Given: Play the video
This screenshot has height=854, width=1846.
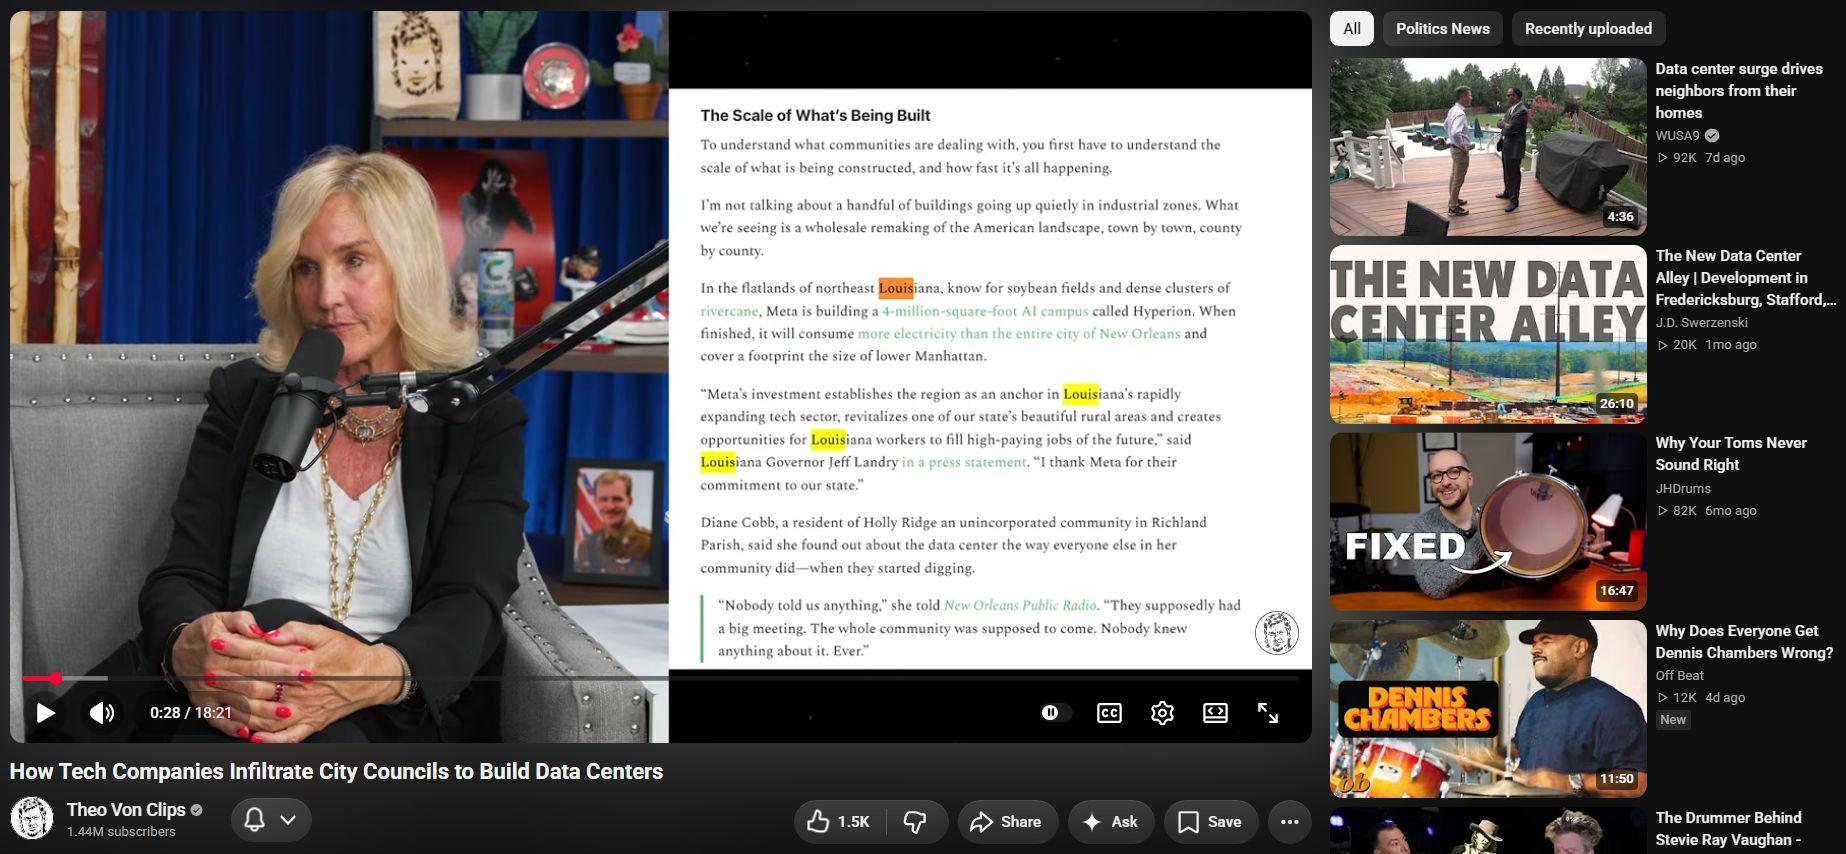Looking at the screenshot, I should 46,713.
